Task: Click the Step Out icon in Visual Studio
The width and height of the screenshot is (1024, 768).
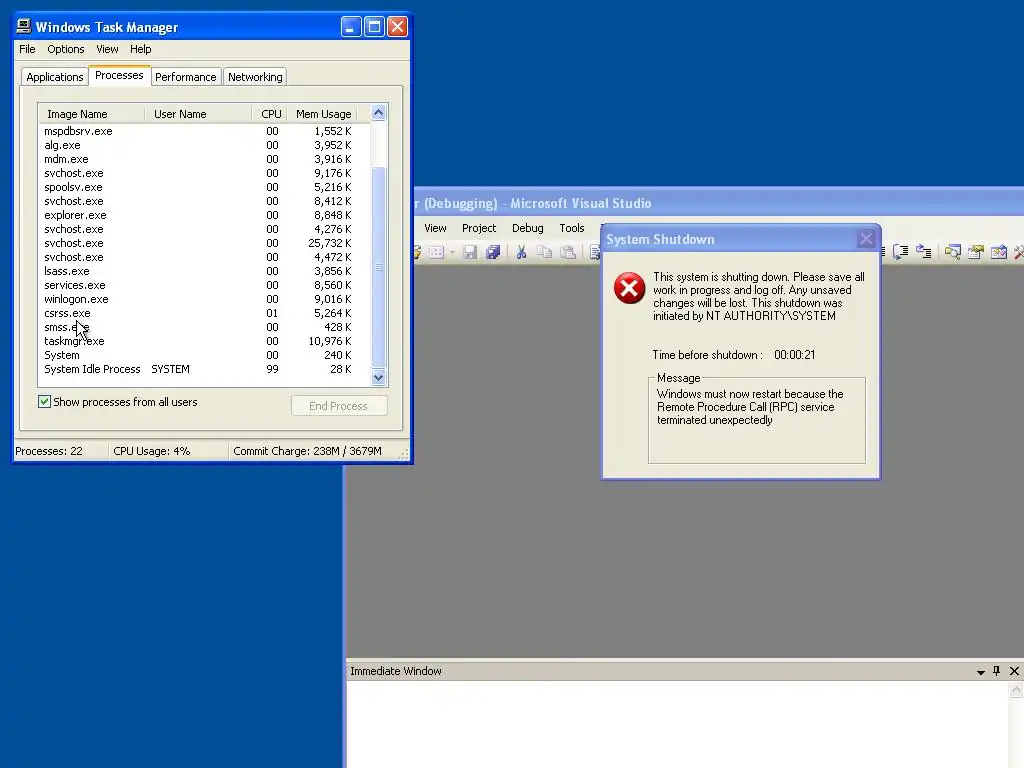Action: pos(923,252)
